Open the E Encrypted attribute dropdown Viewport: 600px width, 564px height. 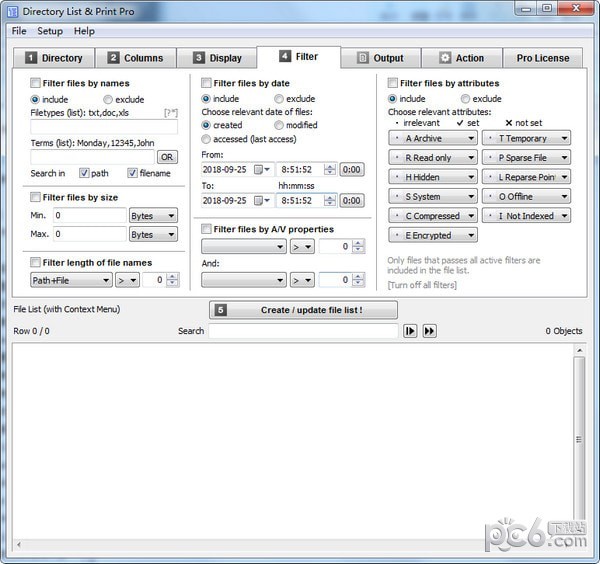[433, 235]
